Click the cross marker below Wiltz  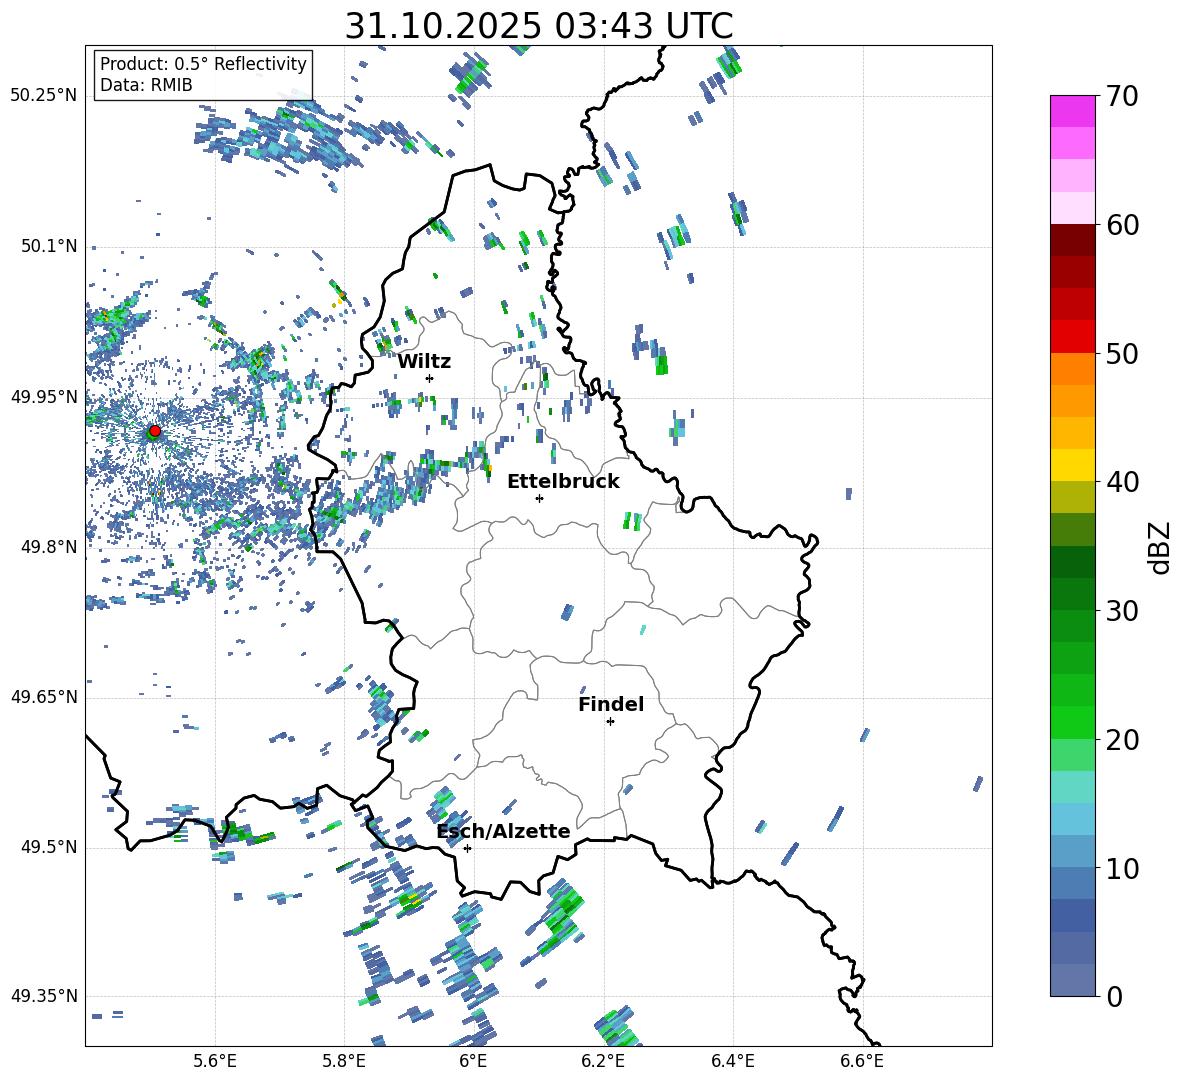[429, 378]
